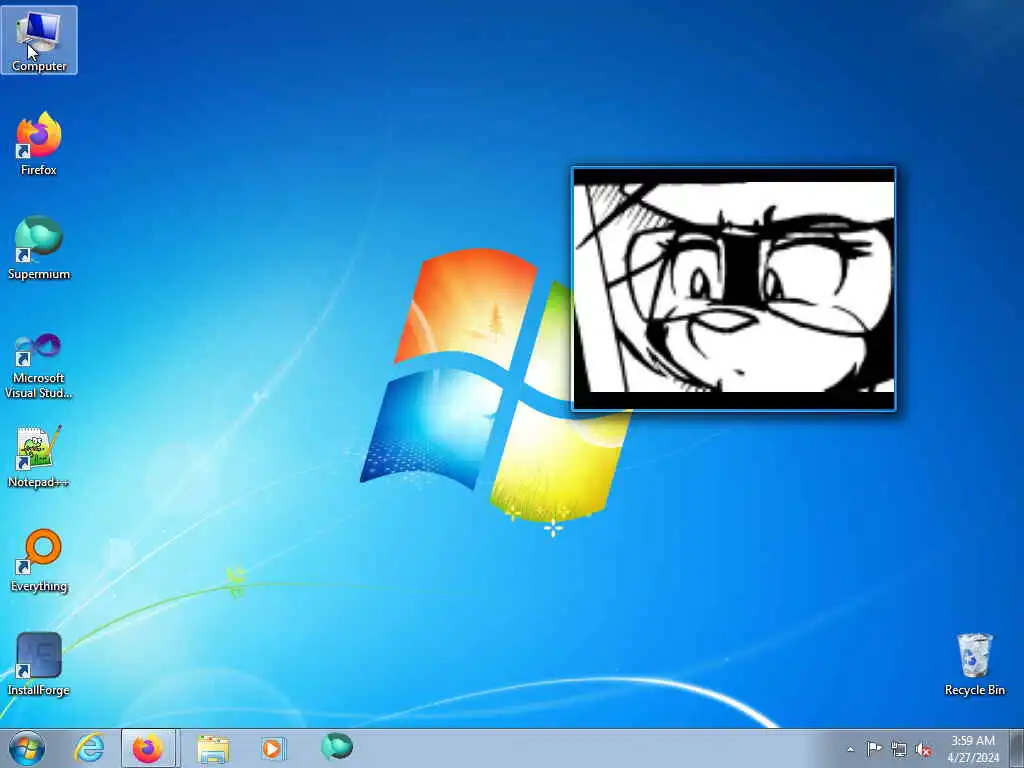Select the Microsoft Visual Studio shortcut

tap(39, 366)
